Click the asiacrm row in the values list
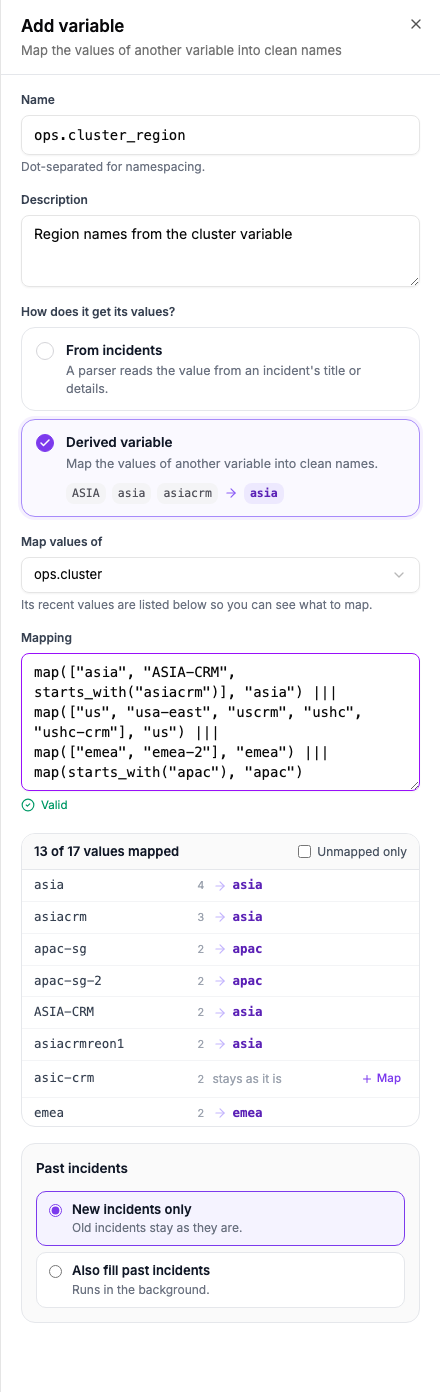 tap(220, 917)
